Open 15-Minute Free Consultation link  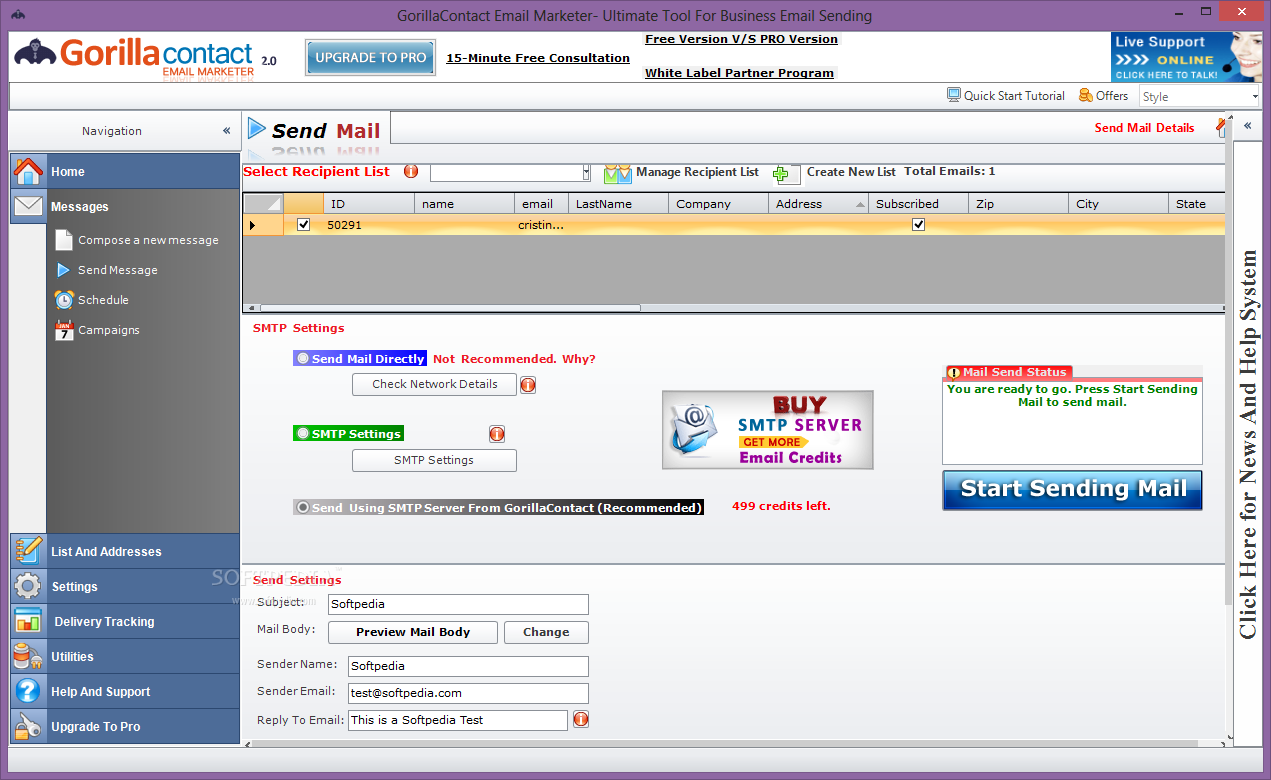click(x=538, y=58)
